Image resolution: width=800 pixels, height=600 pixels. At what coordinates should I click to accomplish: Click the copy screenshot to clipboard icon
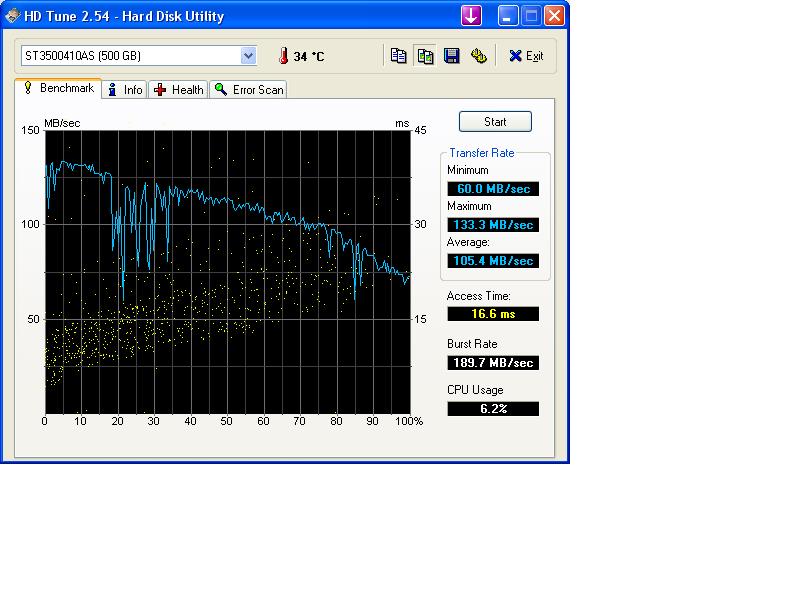[425, 56]
